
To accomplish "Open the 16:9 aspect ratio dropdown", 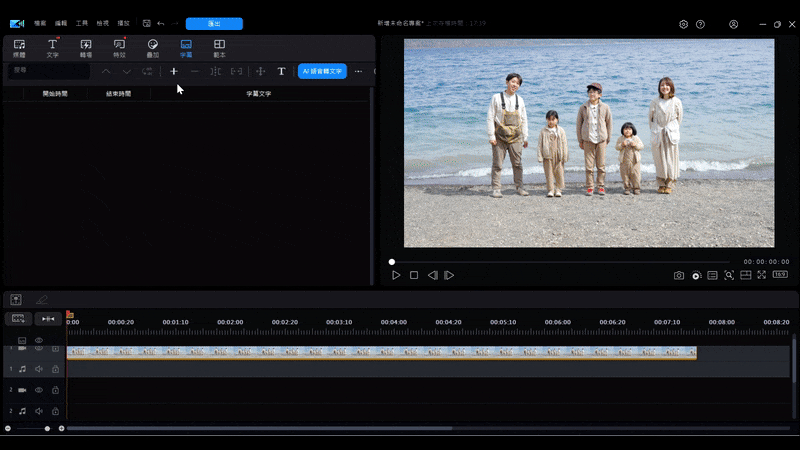I will click(780, 275).
